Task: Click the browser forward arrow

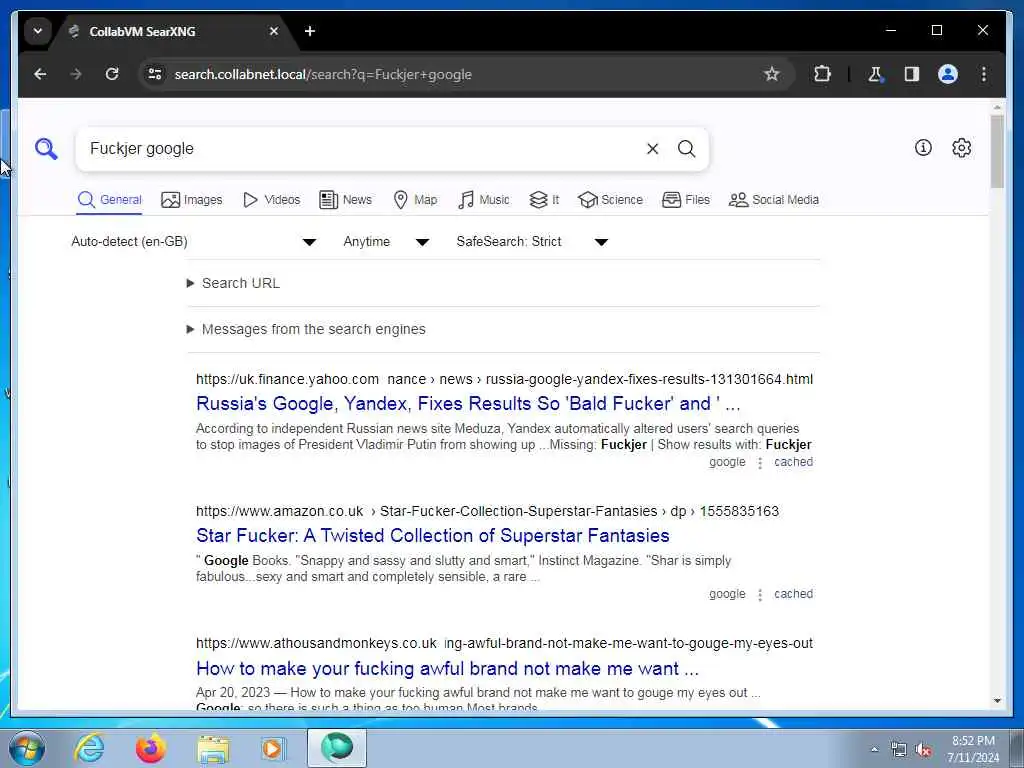Action: pos(76,74)
